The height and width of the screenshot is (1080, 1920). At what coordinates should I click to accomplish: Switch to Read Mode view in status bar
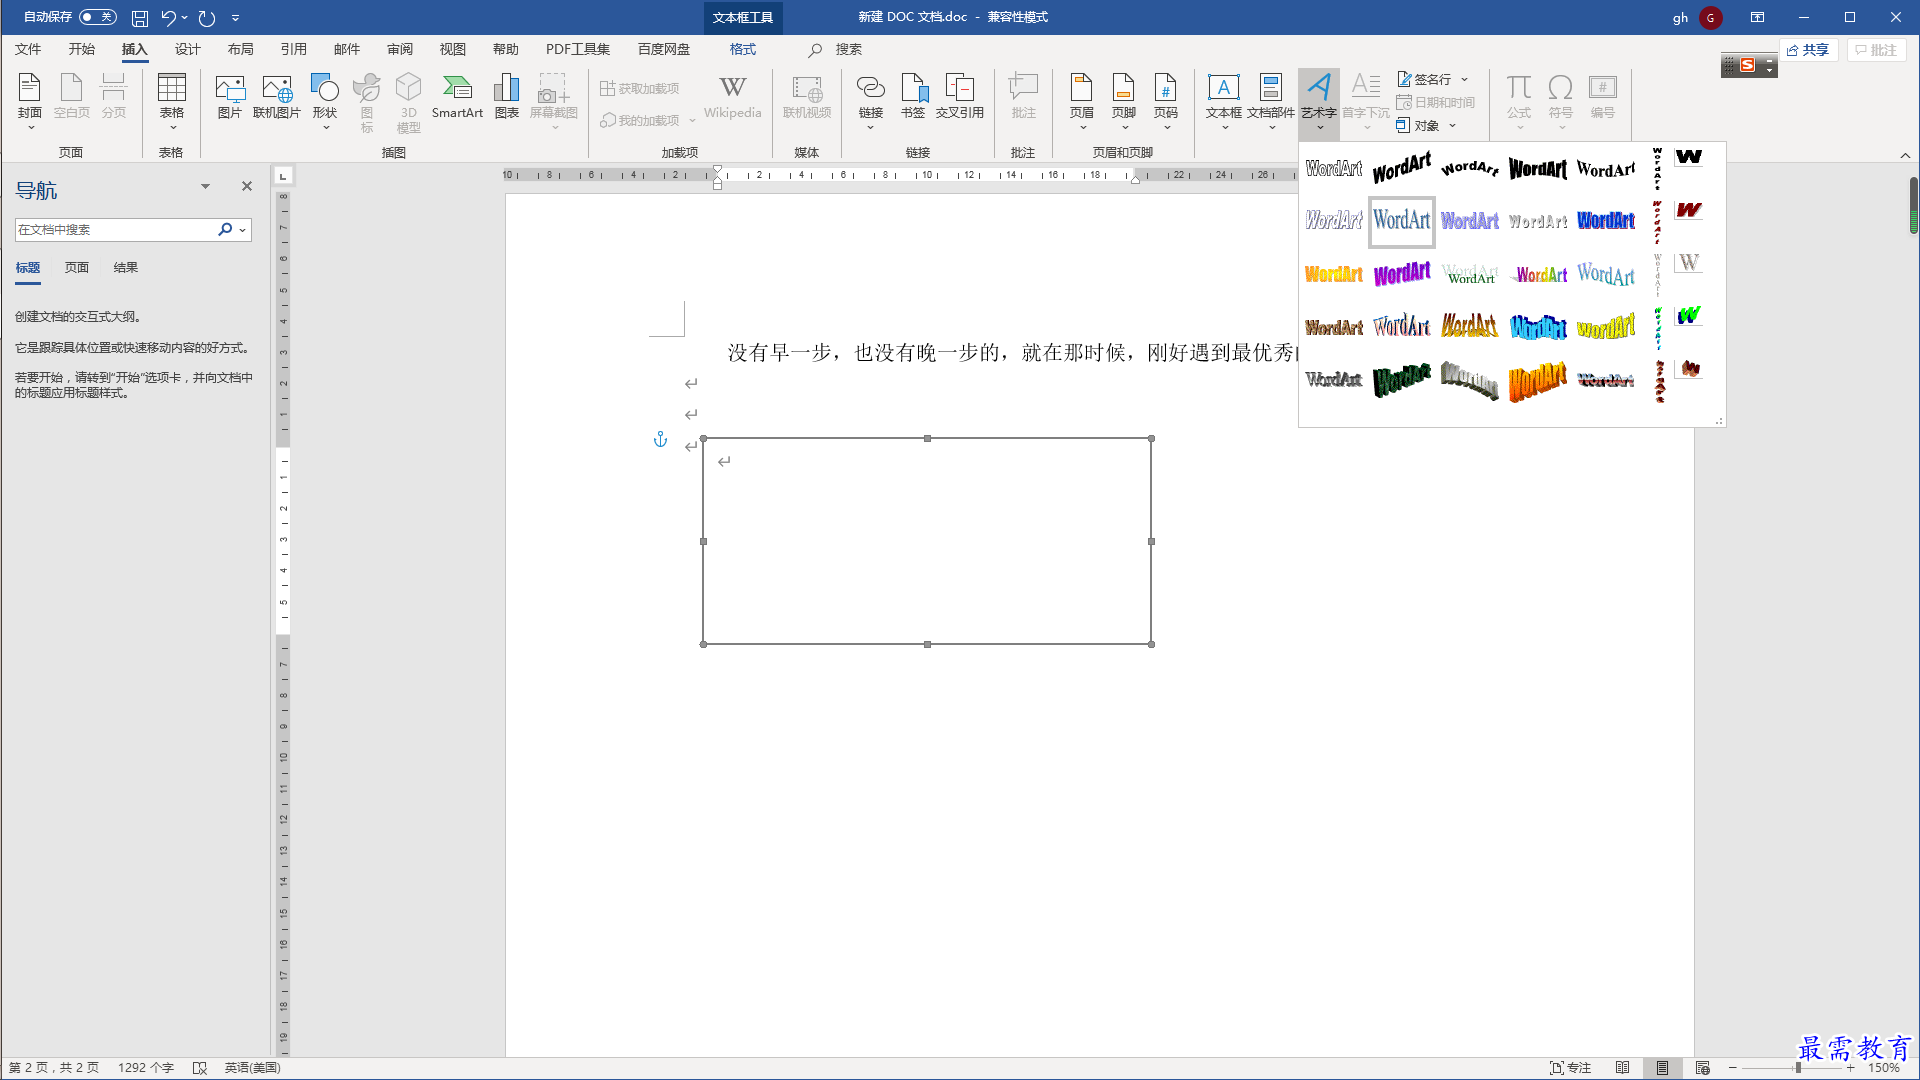[1623, 1068]
